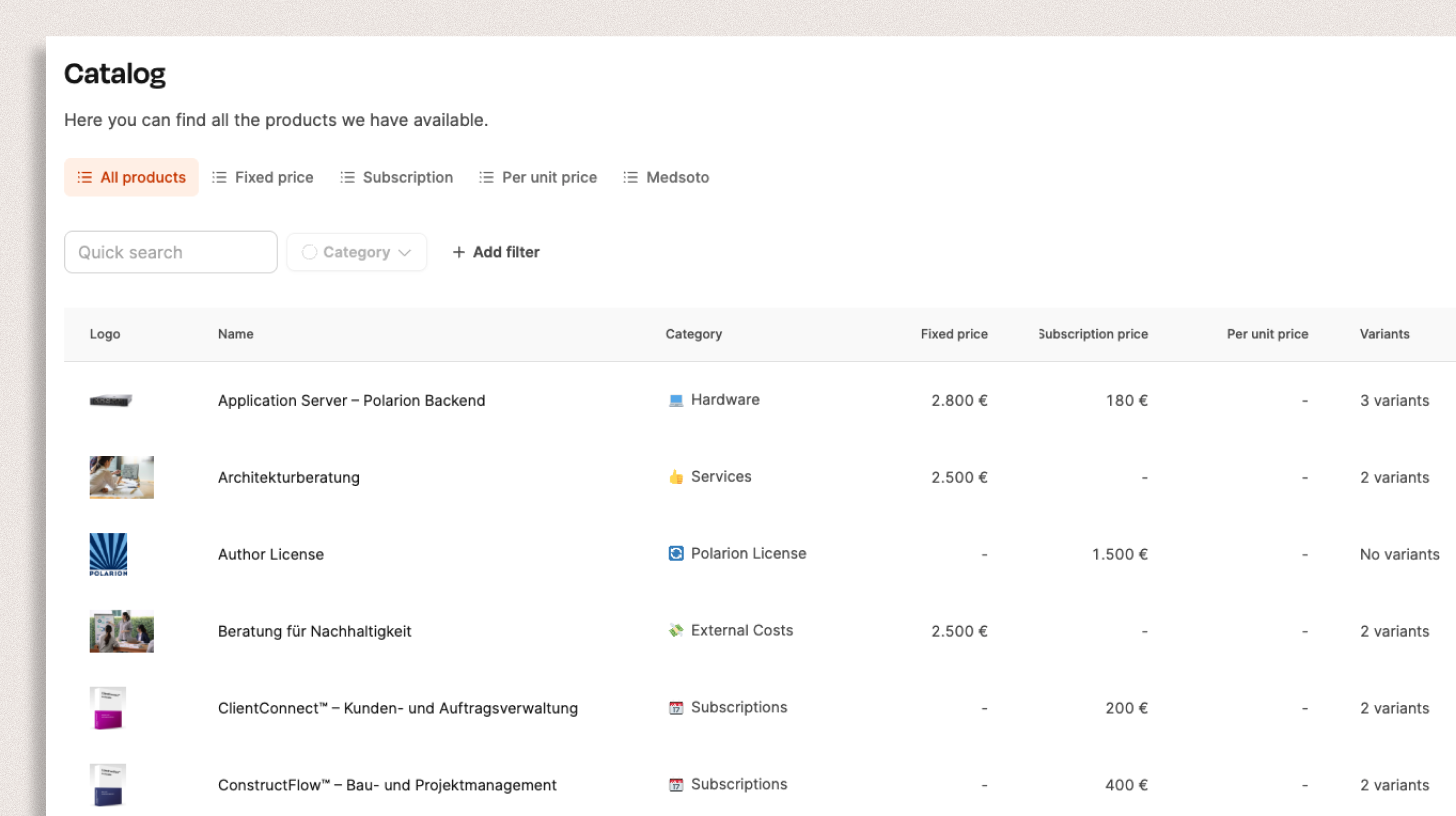Click the ConstructFlow Subscriptions calendar icon
The image size is (1456, 816).
point(676,784)
